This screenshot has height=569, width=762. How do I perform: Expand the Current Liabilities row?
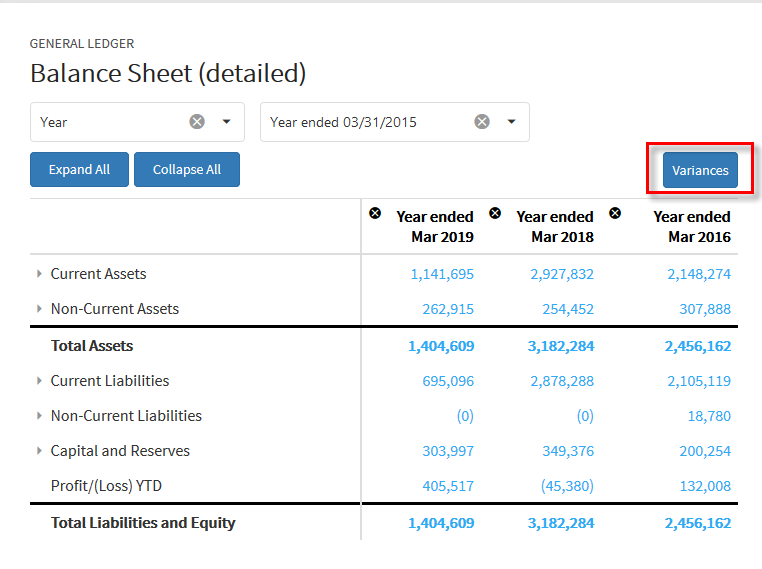tap(39, 380)
